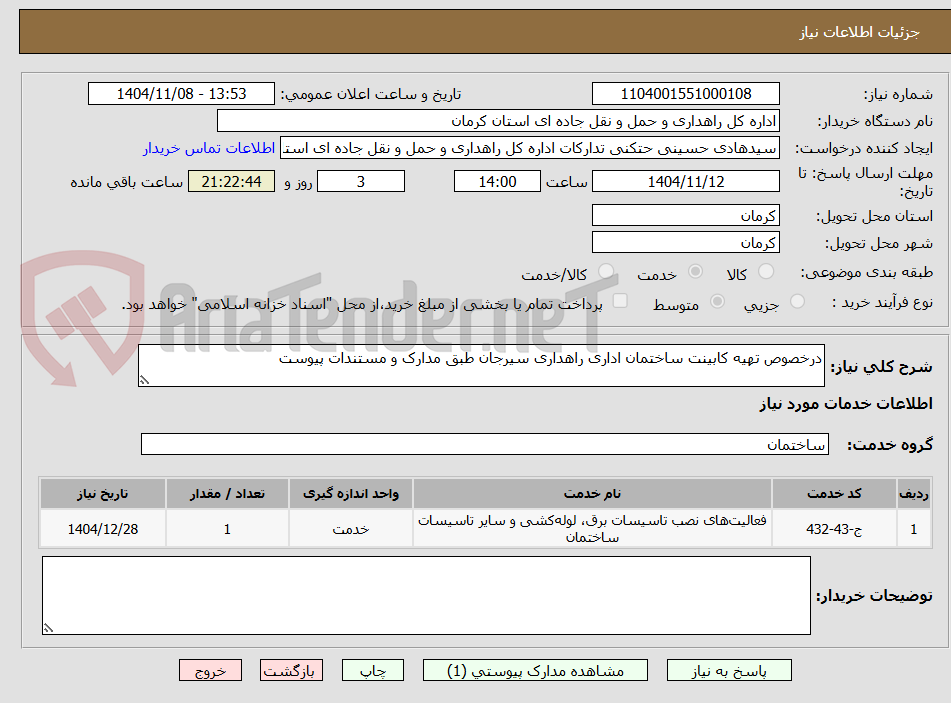The height and width of the screenshot is (703, 951).
Task: Click the کرمان delivery province field
Action: click(x=685, y=214)
